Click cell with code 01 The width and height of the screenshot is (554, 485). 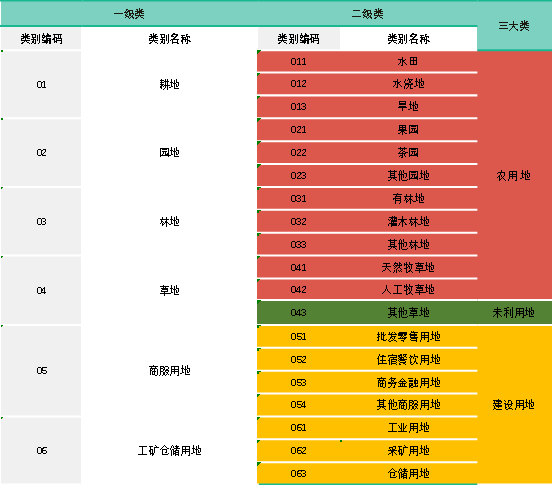coord(41,84)
